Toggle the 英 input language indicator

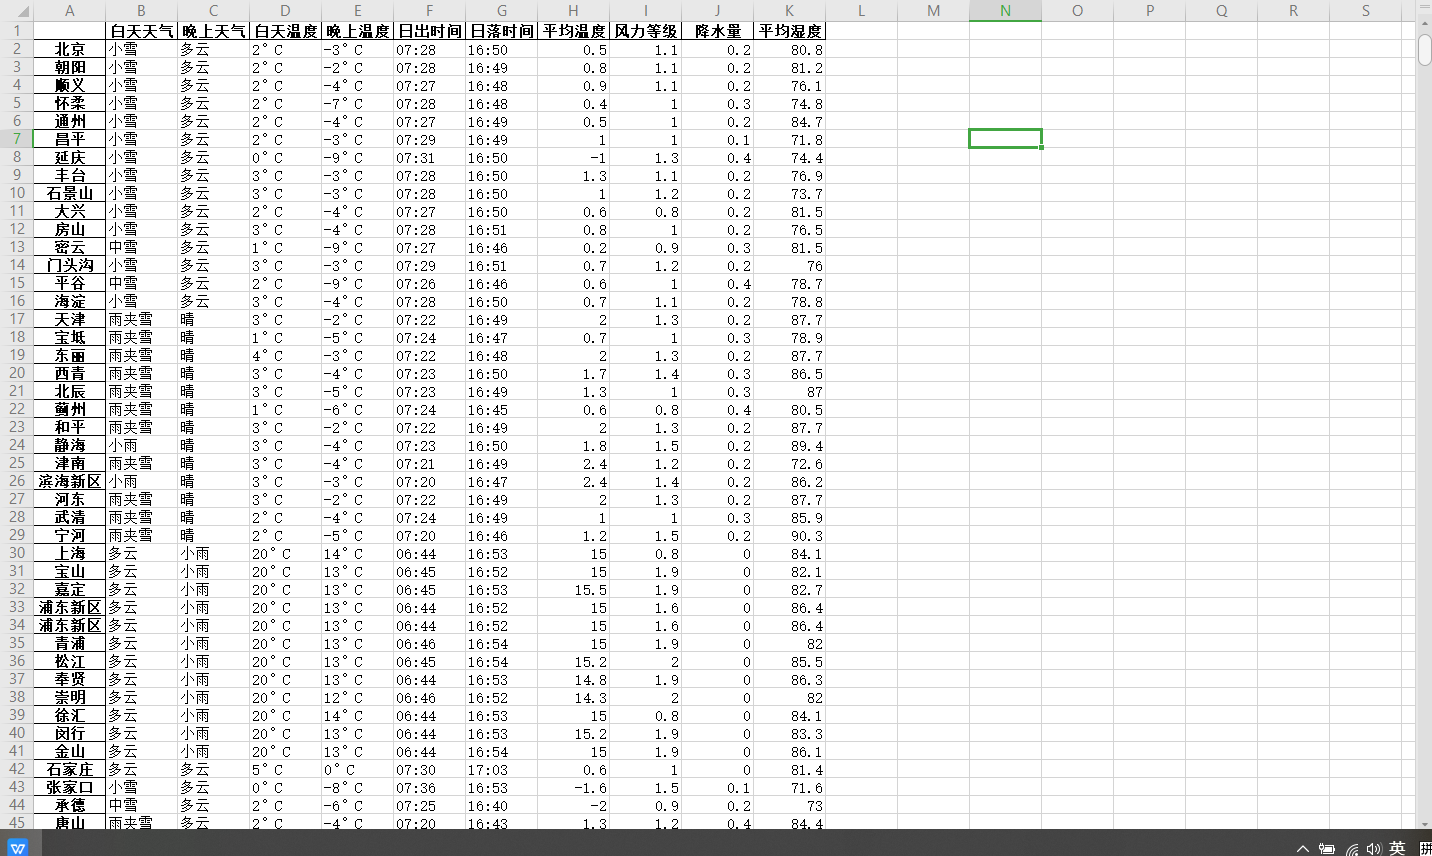(1397, 848)
